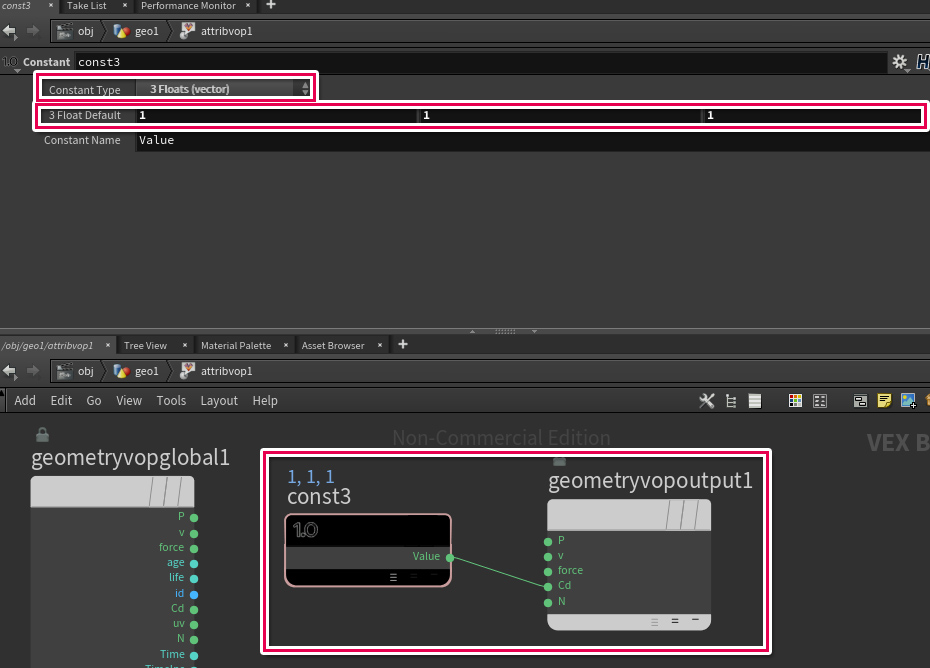
Task: Toggle the tree view sidebar icon
Action: tap(731, 401)
